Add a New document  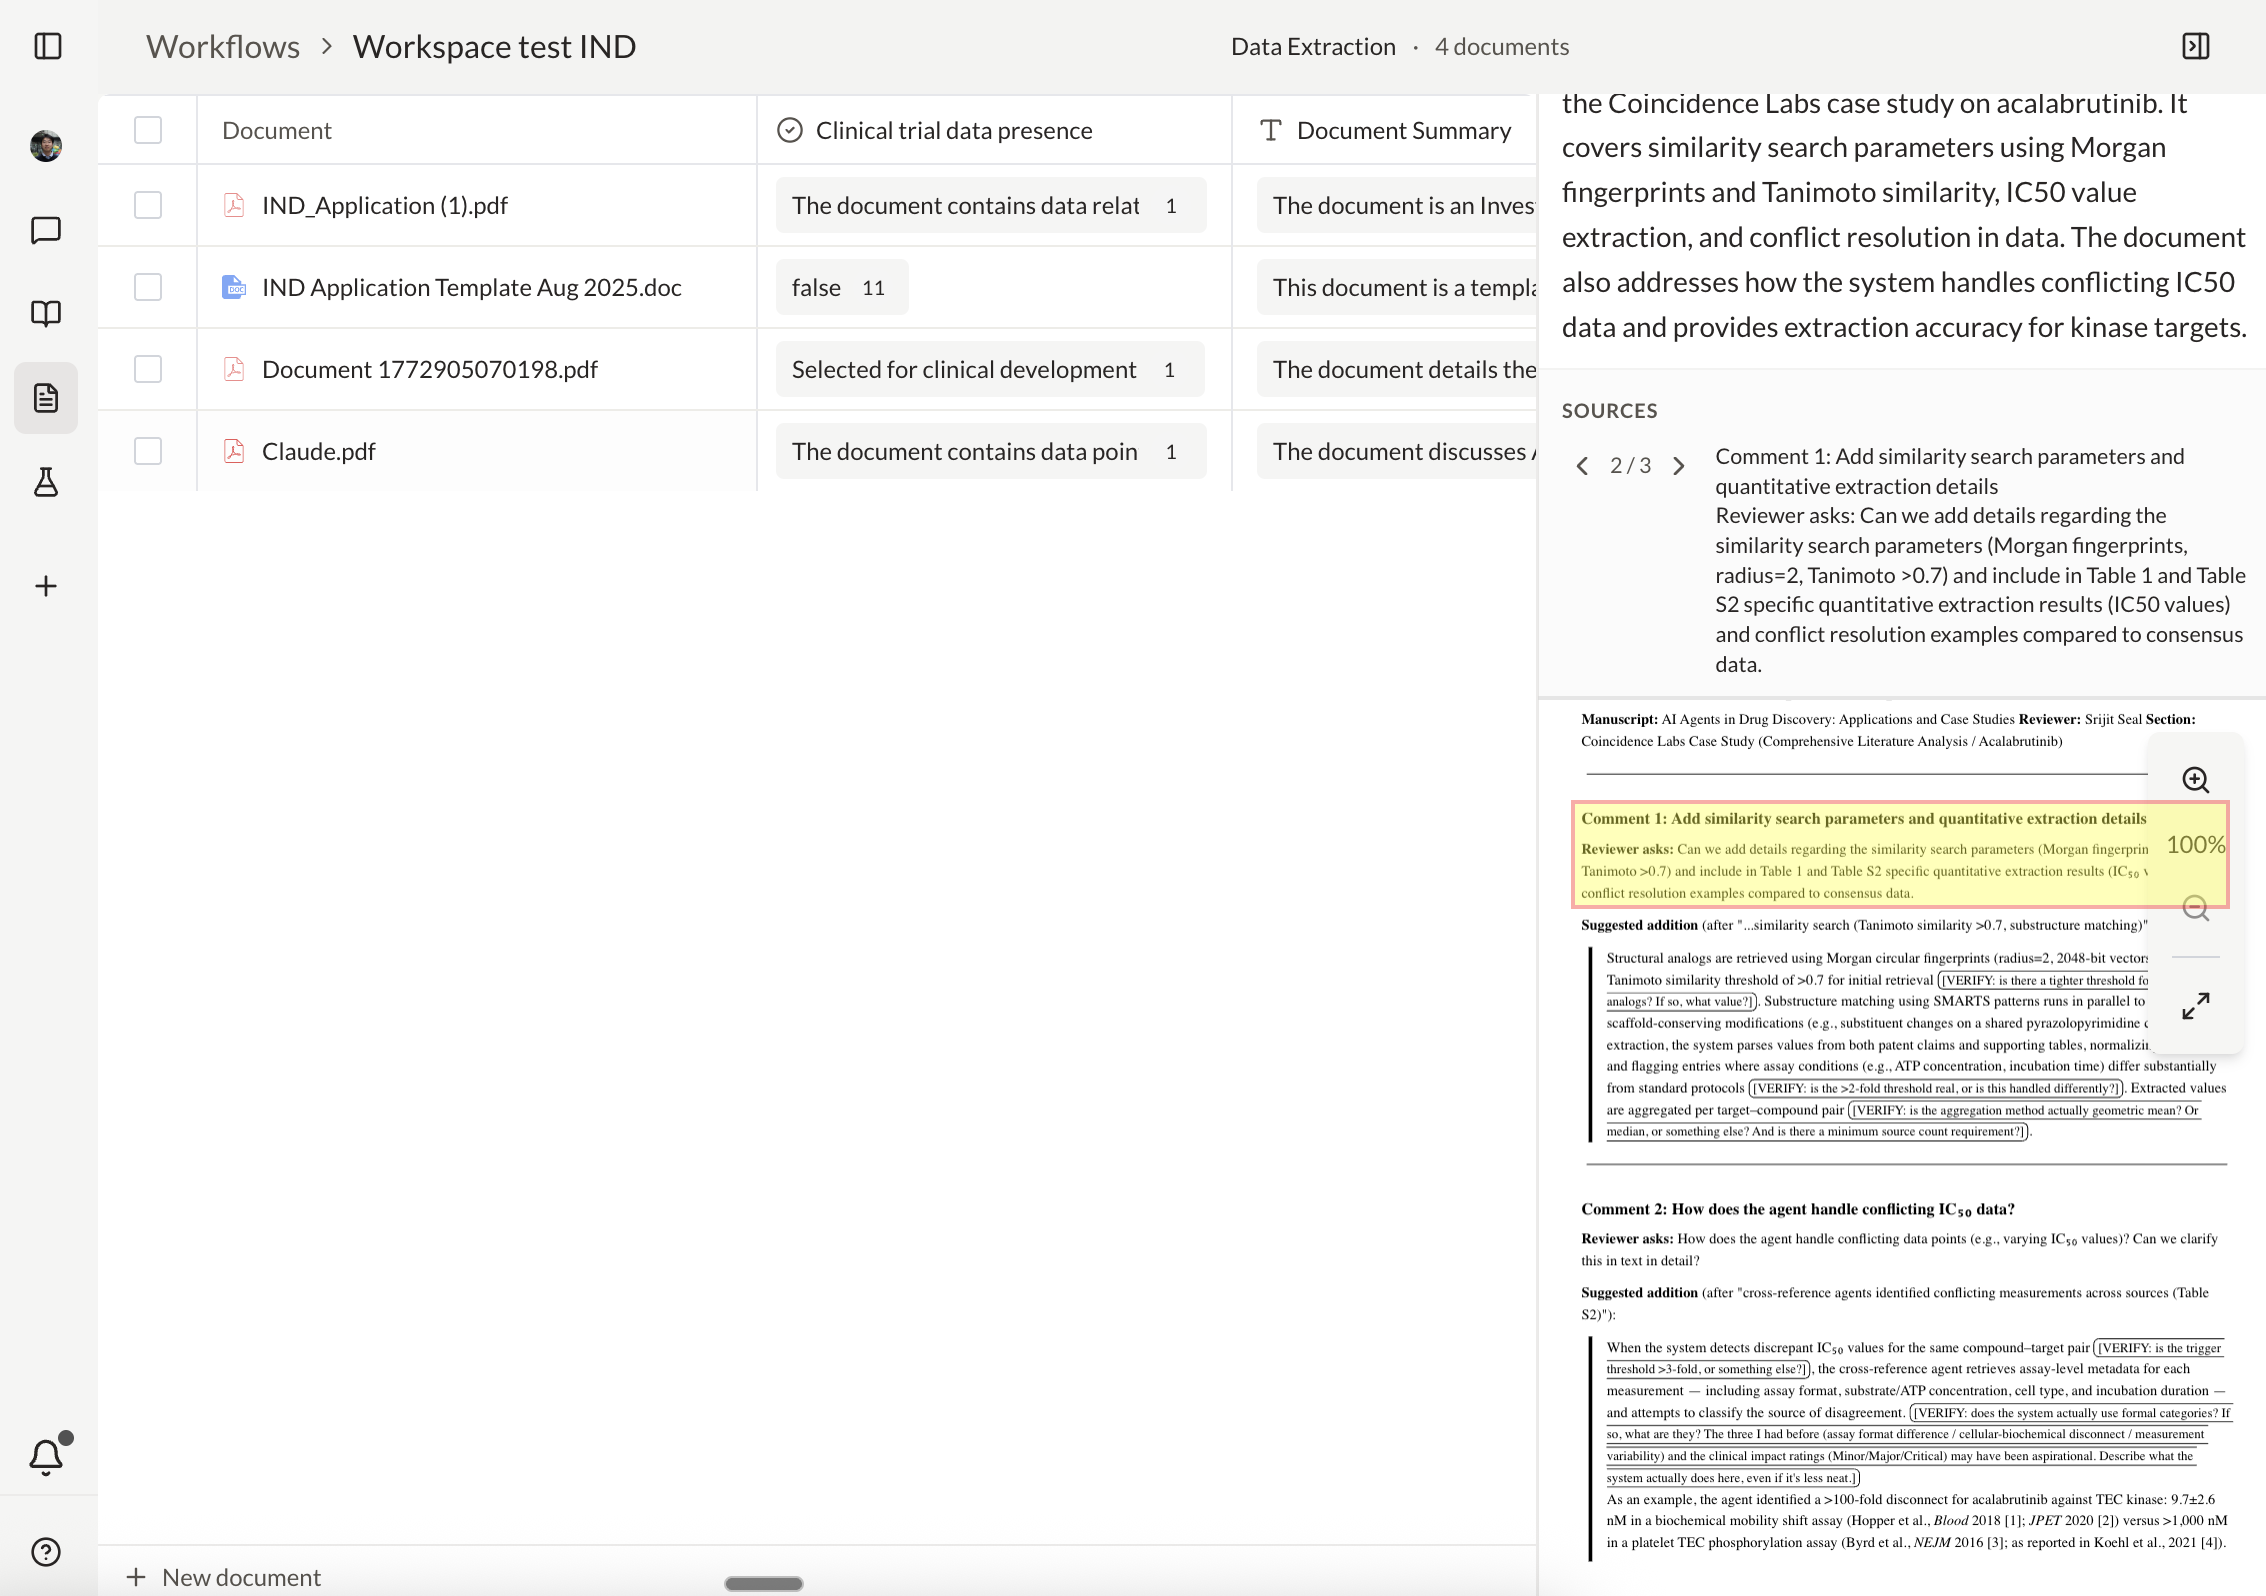(224, 1577)
